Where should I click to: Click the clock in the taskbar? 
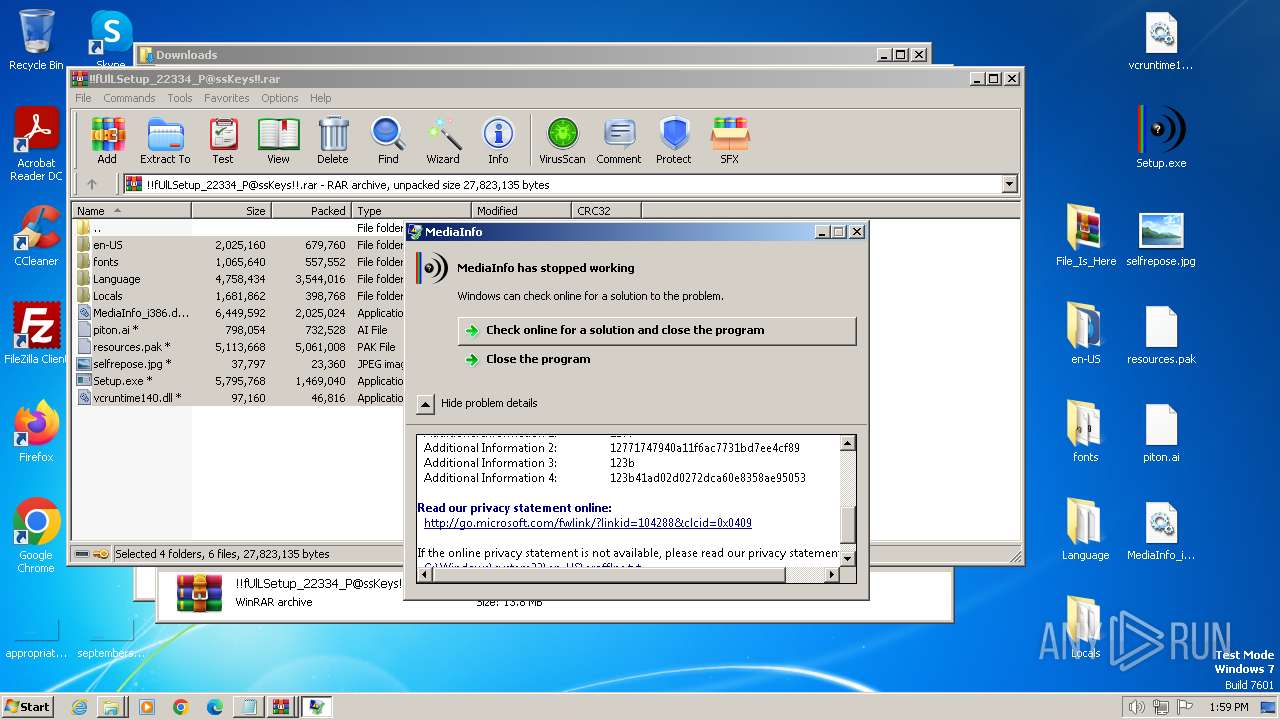1228,707
